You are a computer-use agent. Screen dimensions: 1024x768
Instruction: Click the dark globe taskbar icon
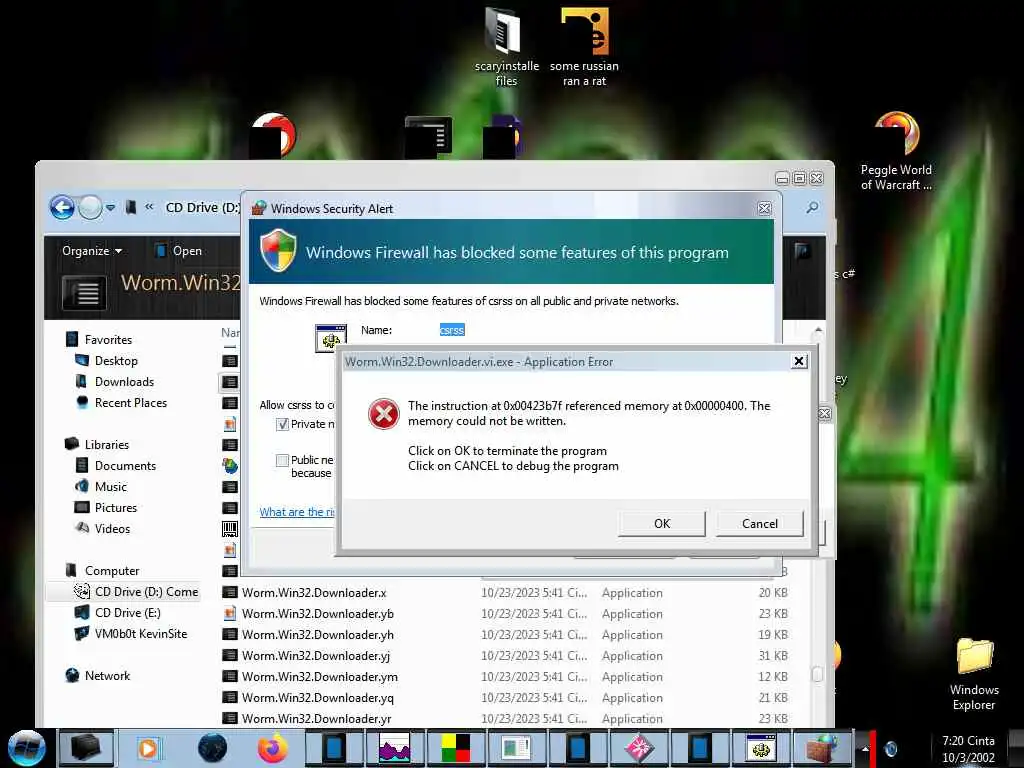212,748
